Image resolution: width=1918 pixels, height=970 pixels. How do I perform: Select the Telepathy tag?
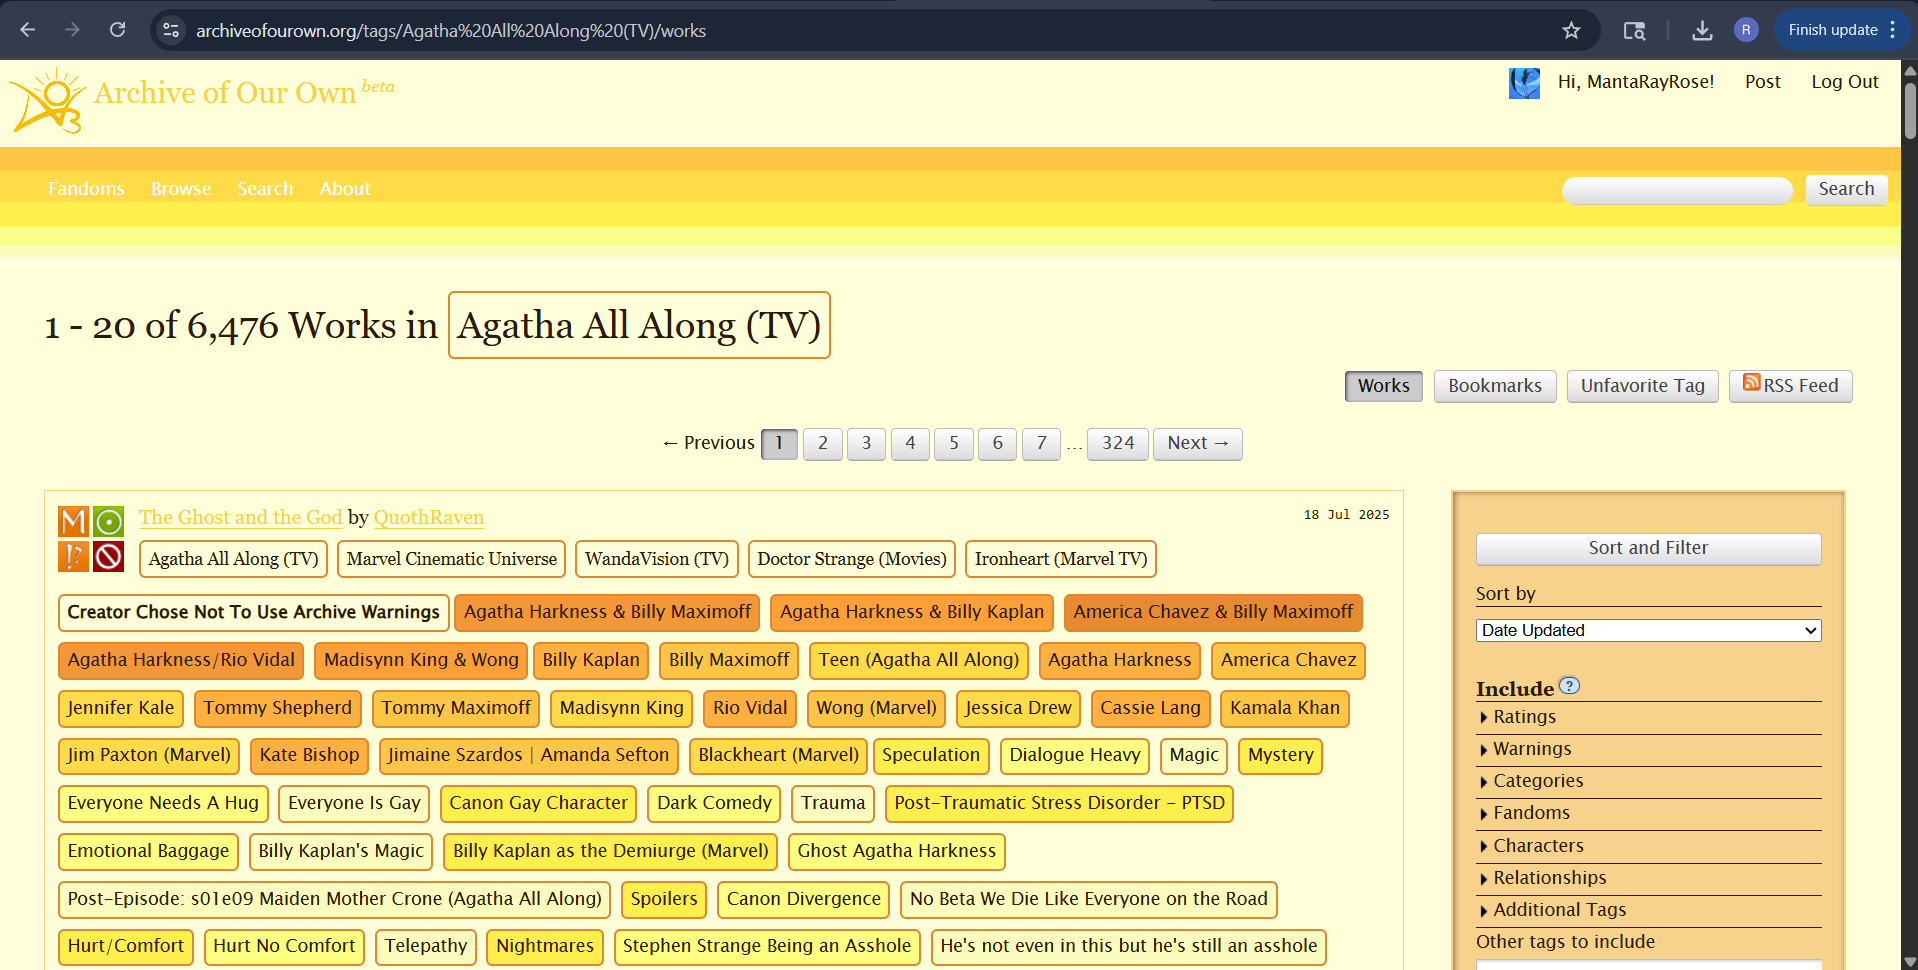[x=426, y=946]
